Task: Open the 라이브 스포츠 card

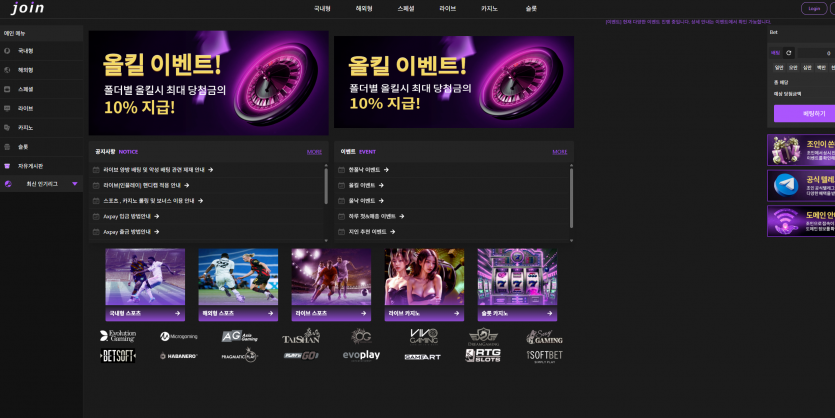Action: coord(331,284)
